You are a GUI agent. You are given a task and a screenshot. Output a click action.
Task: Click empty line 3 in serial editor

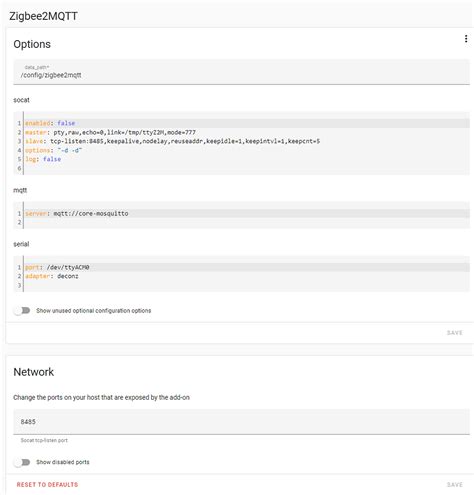[247, 285]
